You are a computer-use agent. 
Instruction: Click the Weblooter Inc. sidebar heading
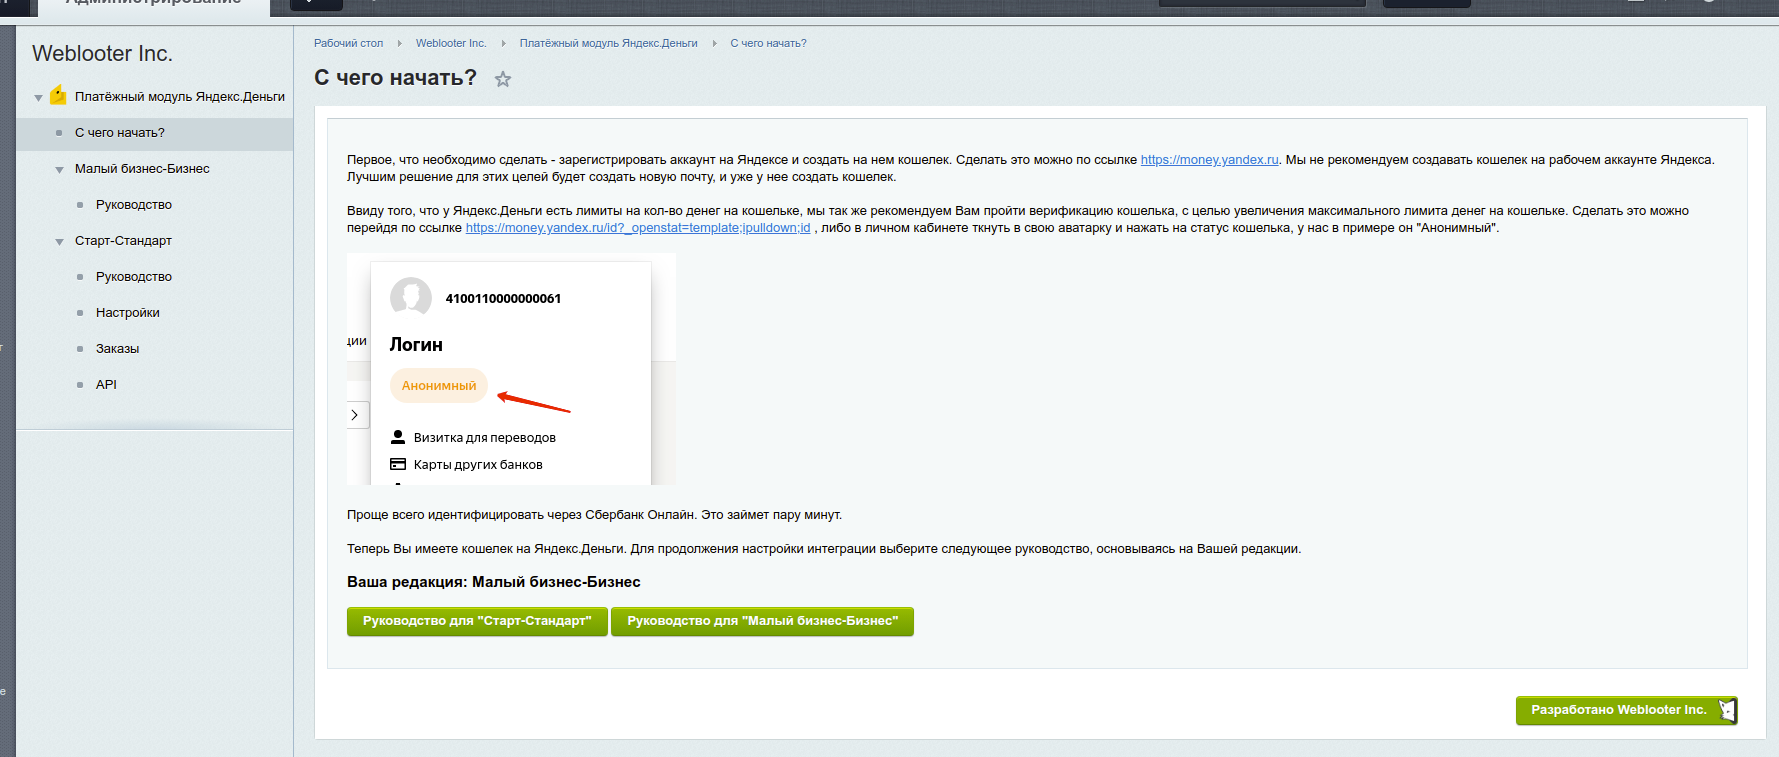[x=102, y=54]
